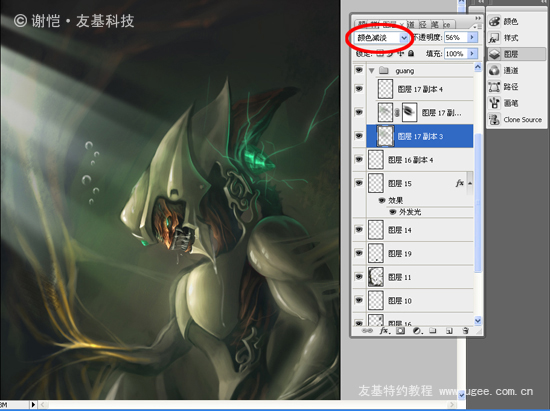
Task: Click the delete layer trash icon
Action: pos(465,331)
